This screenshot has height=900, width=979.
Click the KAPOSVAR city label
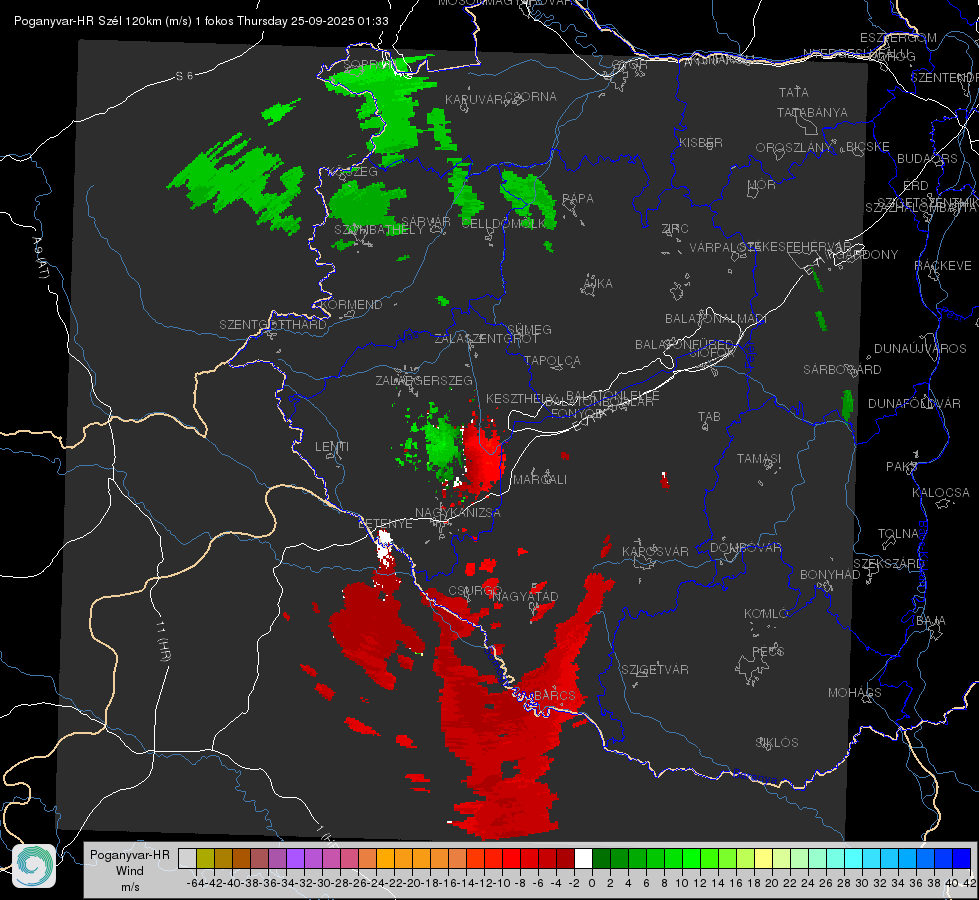655,551
